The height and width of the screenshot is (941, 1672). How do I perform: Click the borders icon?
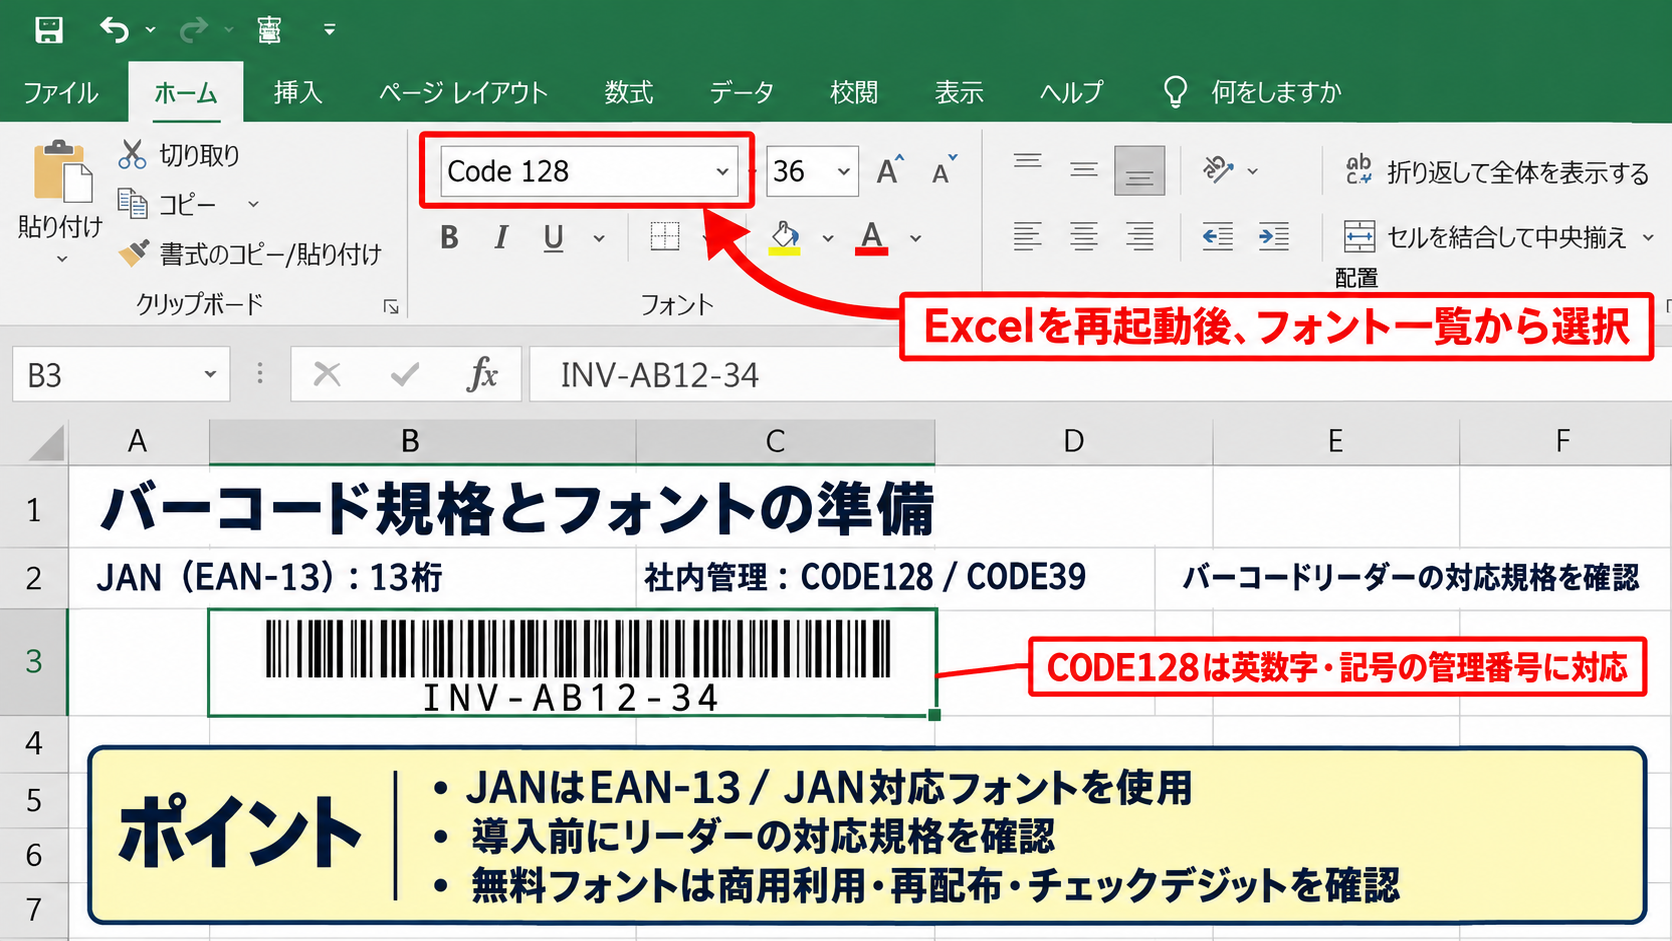(664, 236)
